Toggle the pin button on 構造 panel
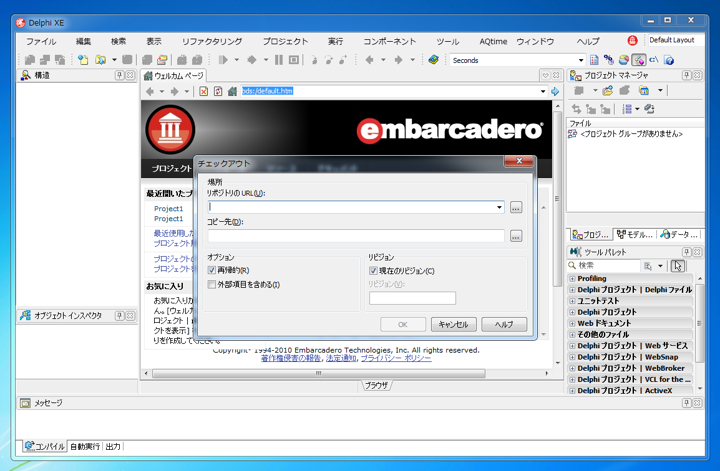 click(119, 75)
